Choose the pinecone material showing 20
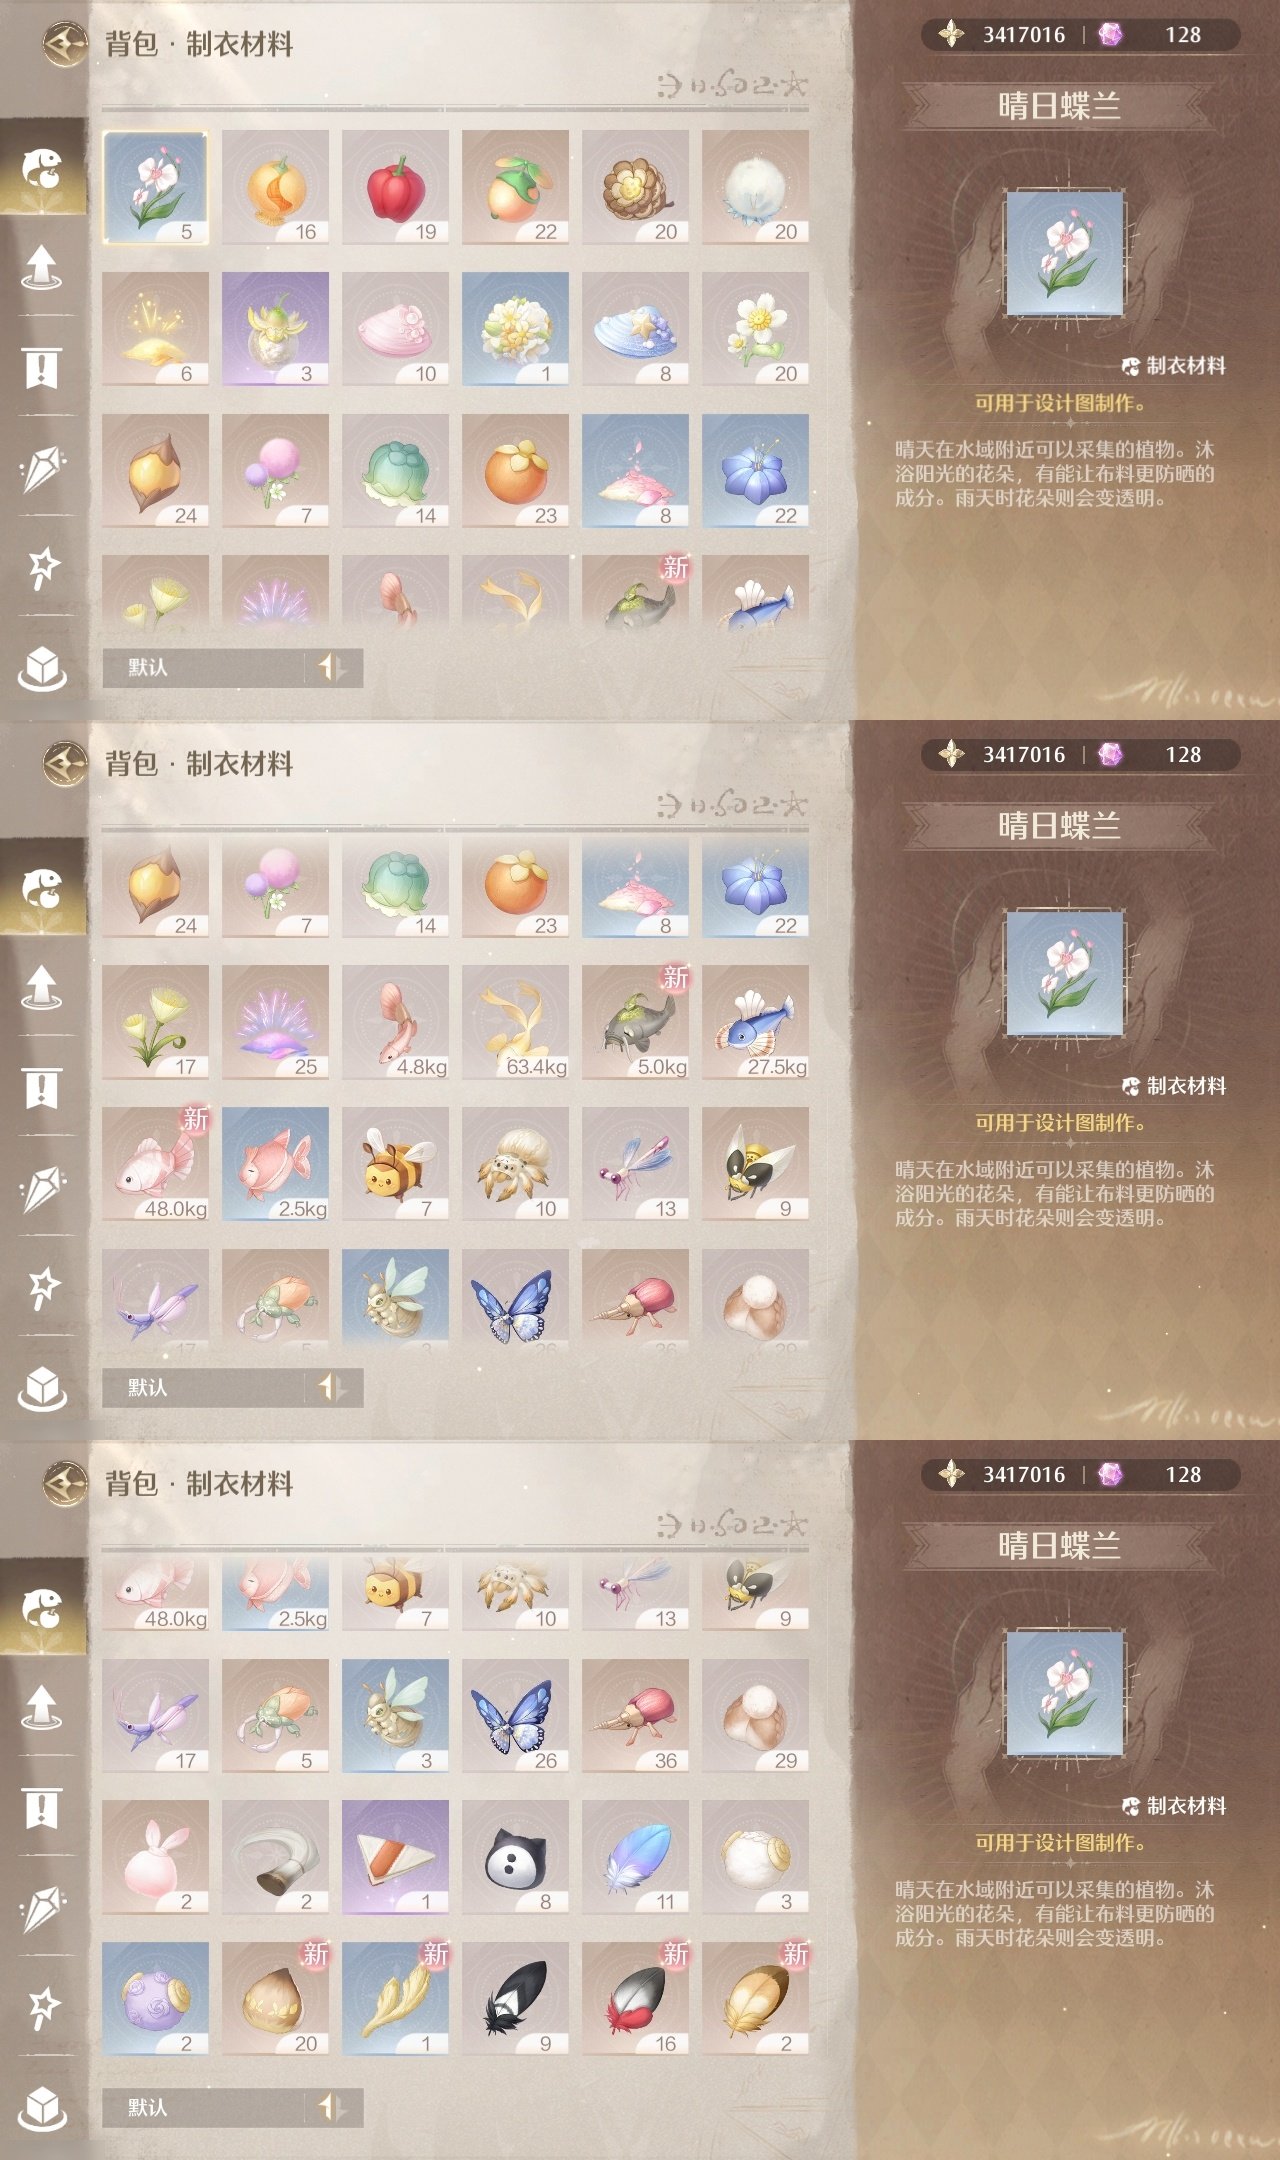Viewport: 1280px width, 2160px height. [635, 187]
